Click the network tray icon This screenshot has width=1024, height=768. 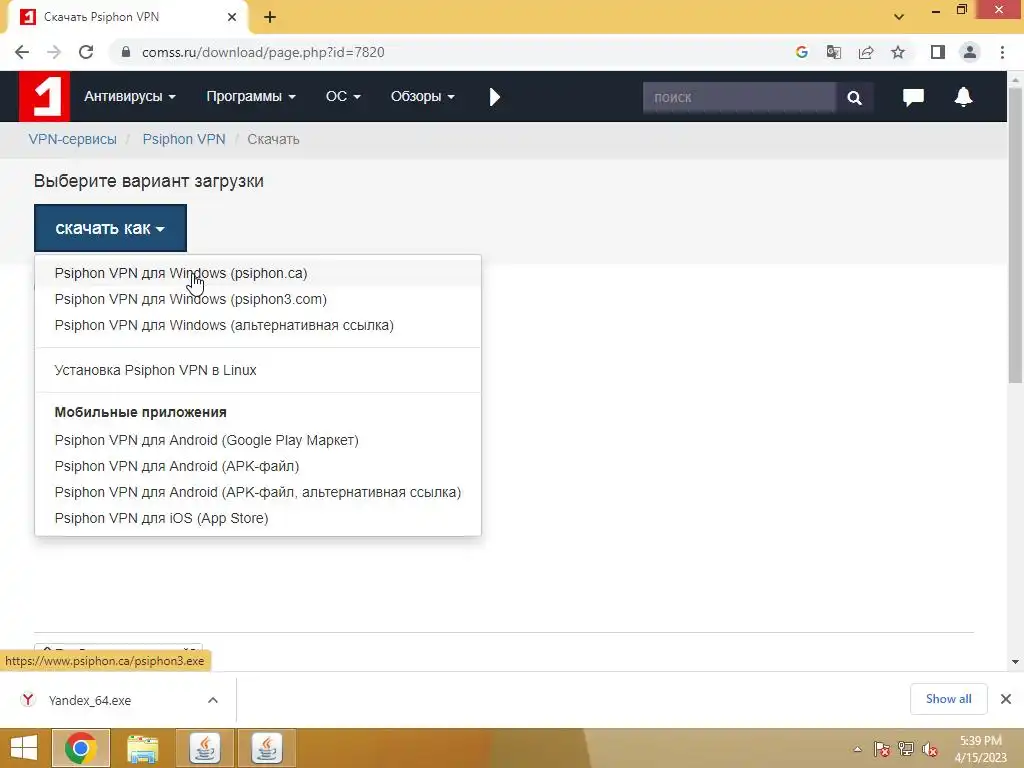point(906,749)
